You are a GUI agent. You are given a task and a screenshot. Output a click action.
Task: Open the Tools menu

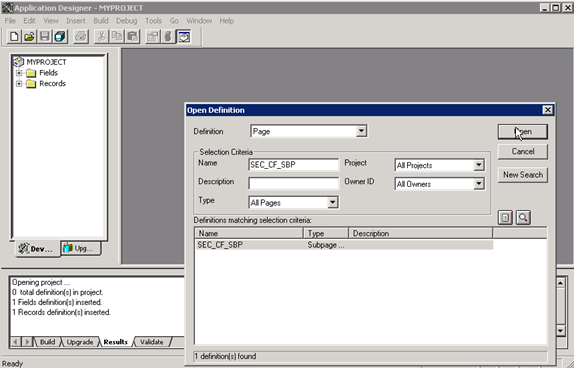[153, 21]
